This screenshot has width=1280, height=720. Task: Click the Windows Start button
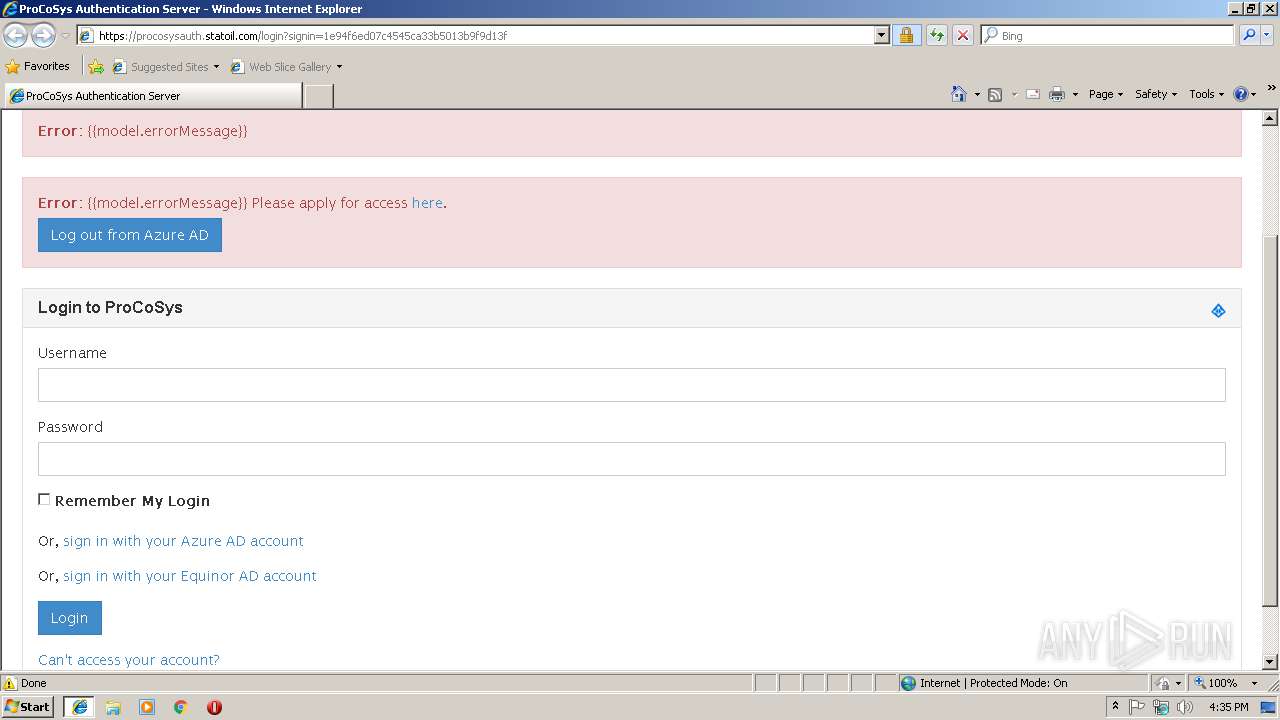(27, 707)
